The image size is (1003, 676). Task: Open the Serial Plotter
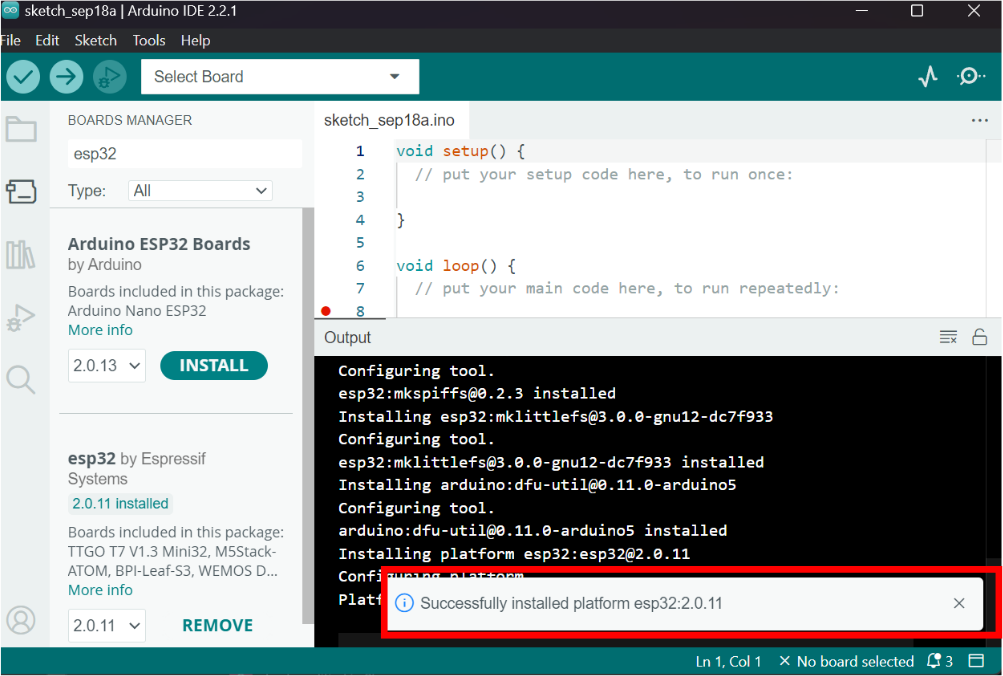pyautogui.click(x=928, y=77)
